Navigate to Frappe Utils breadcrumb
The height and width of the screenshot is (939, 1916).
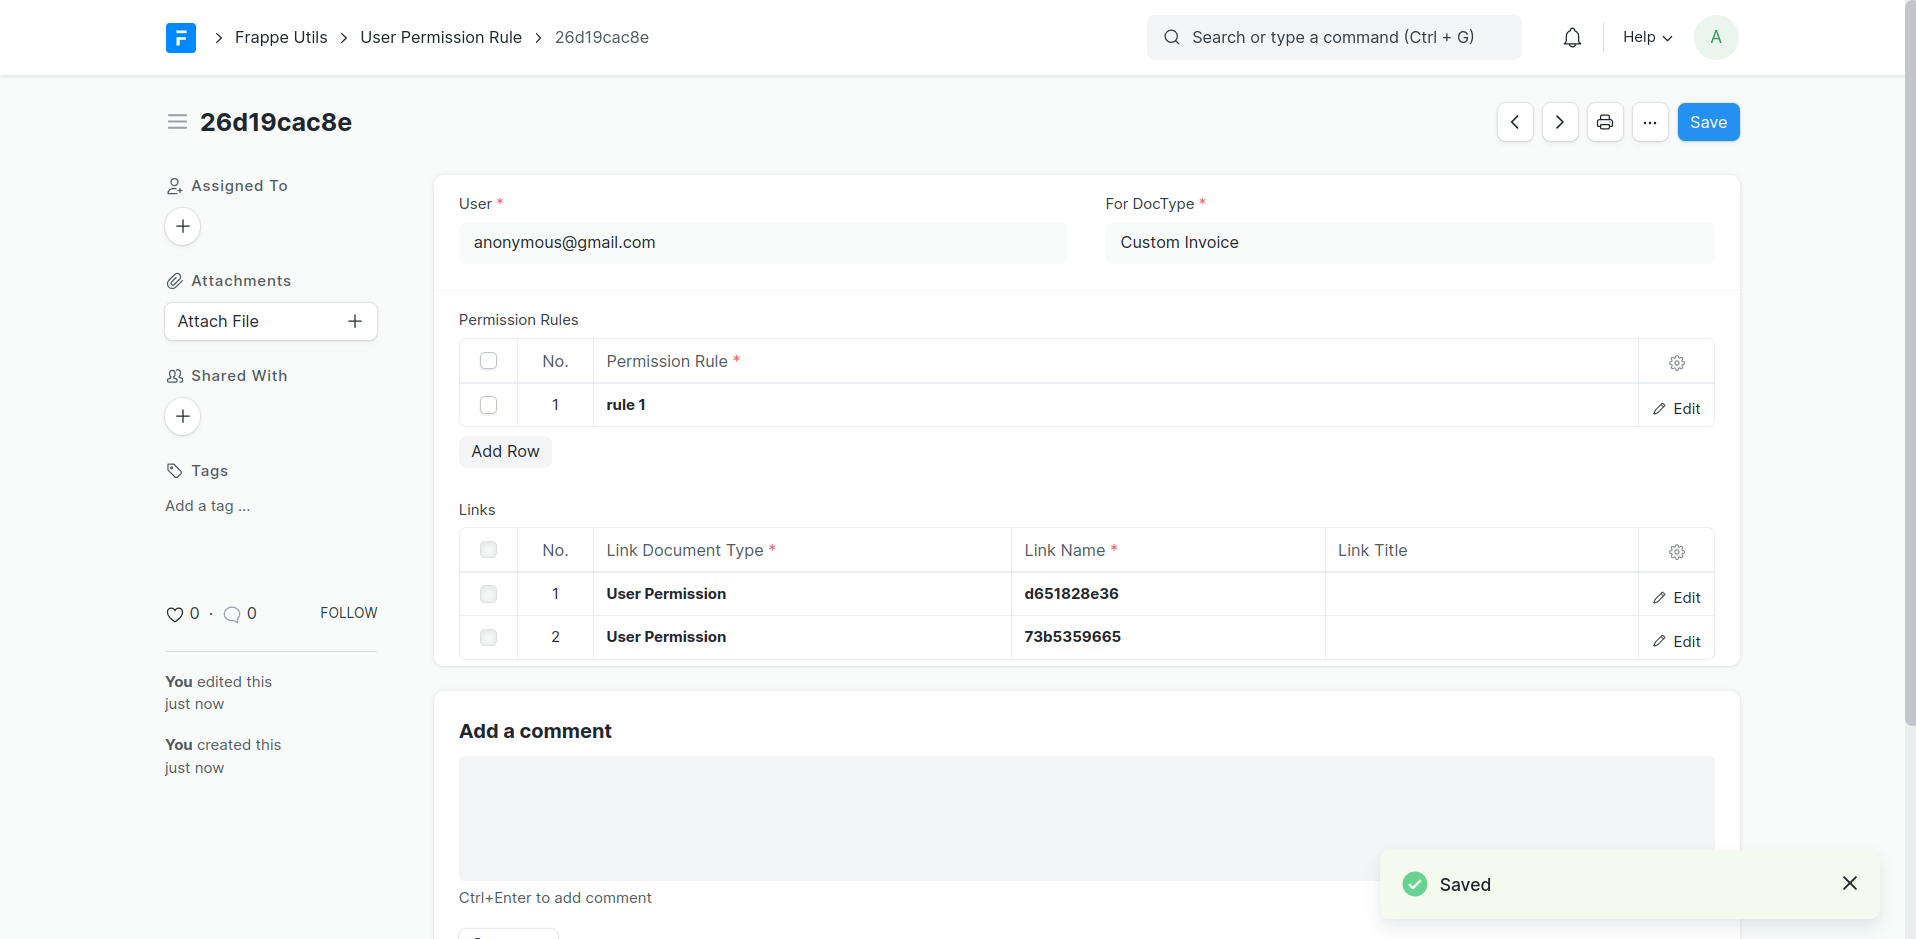[x=281, y=37]
